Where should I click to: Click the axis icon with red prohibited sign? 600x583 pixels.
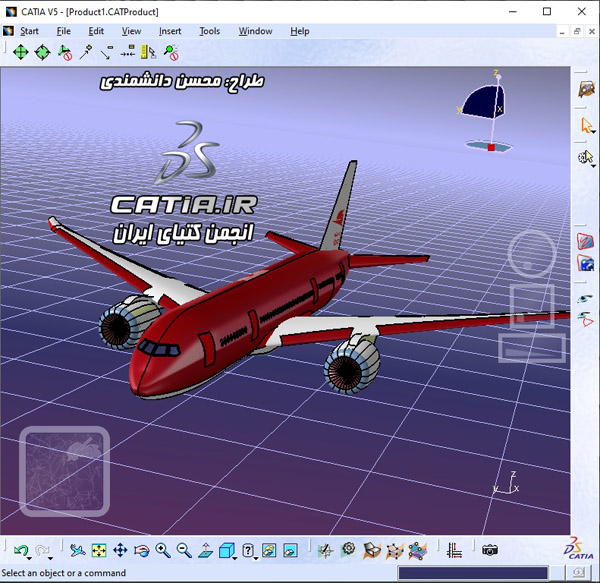65,52
